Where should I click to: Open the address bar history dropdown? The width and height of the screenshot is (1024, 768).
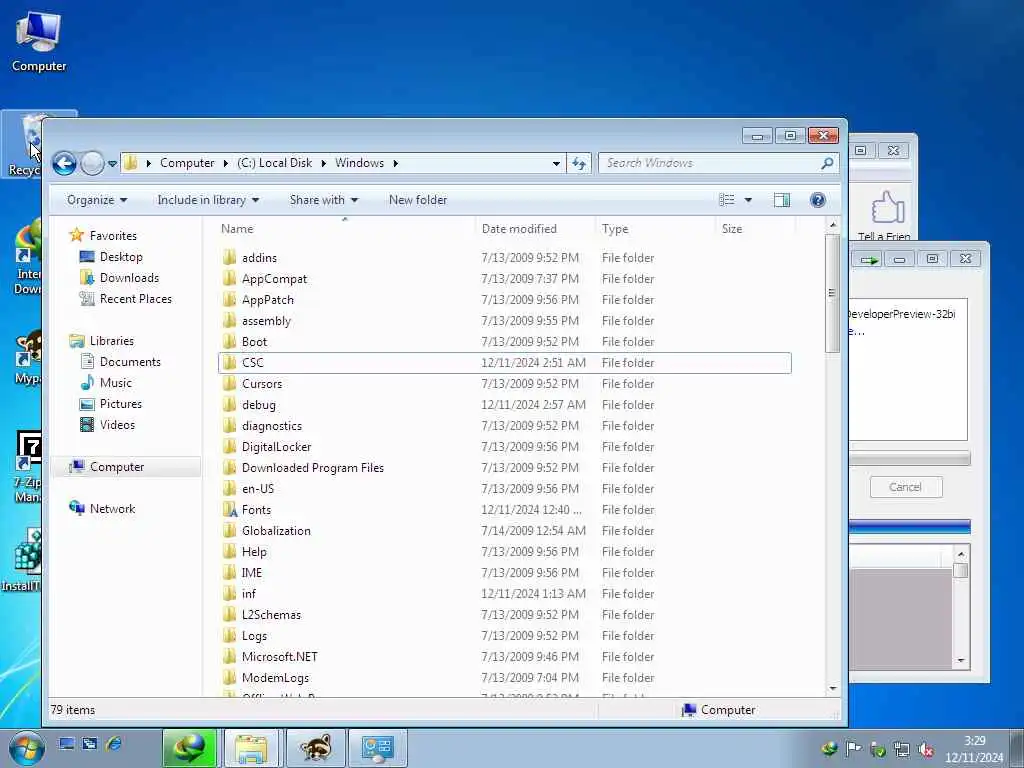(556, 164)
